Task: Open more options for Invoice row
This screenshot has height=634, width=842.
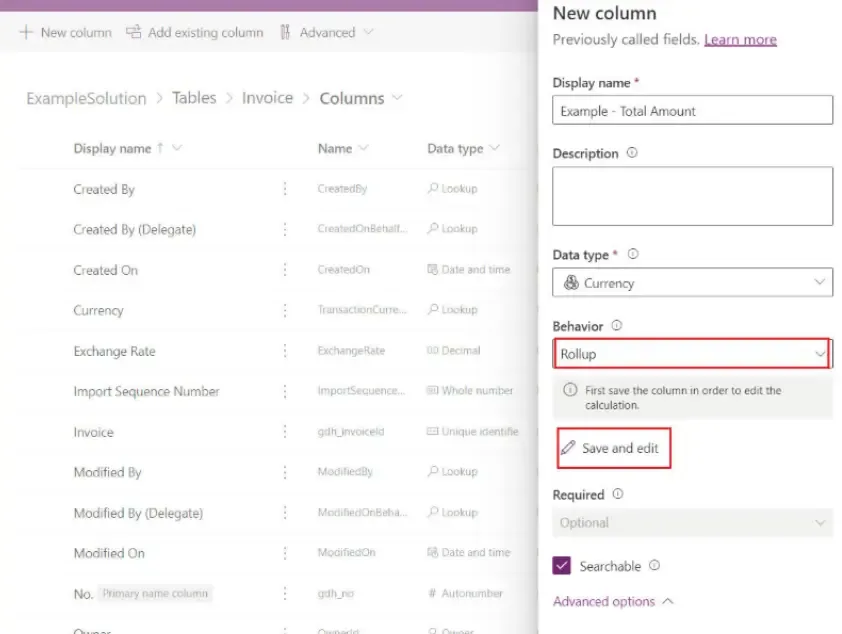Action: 285,432
